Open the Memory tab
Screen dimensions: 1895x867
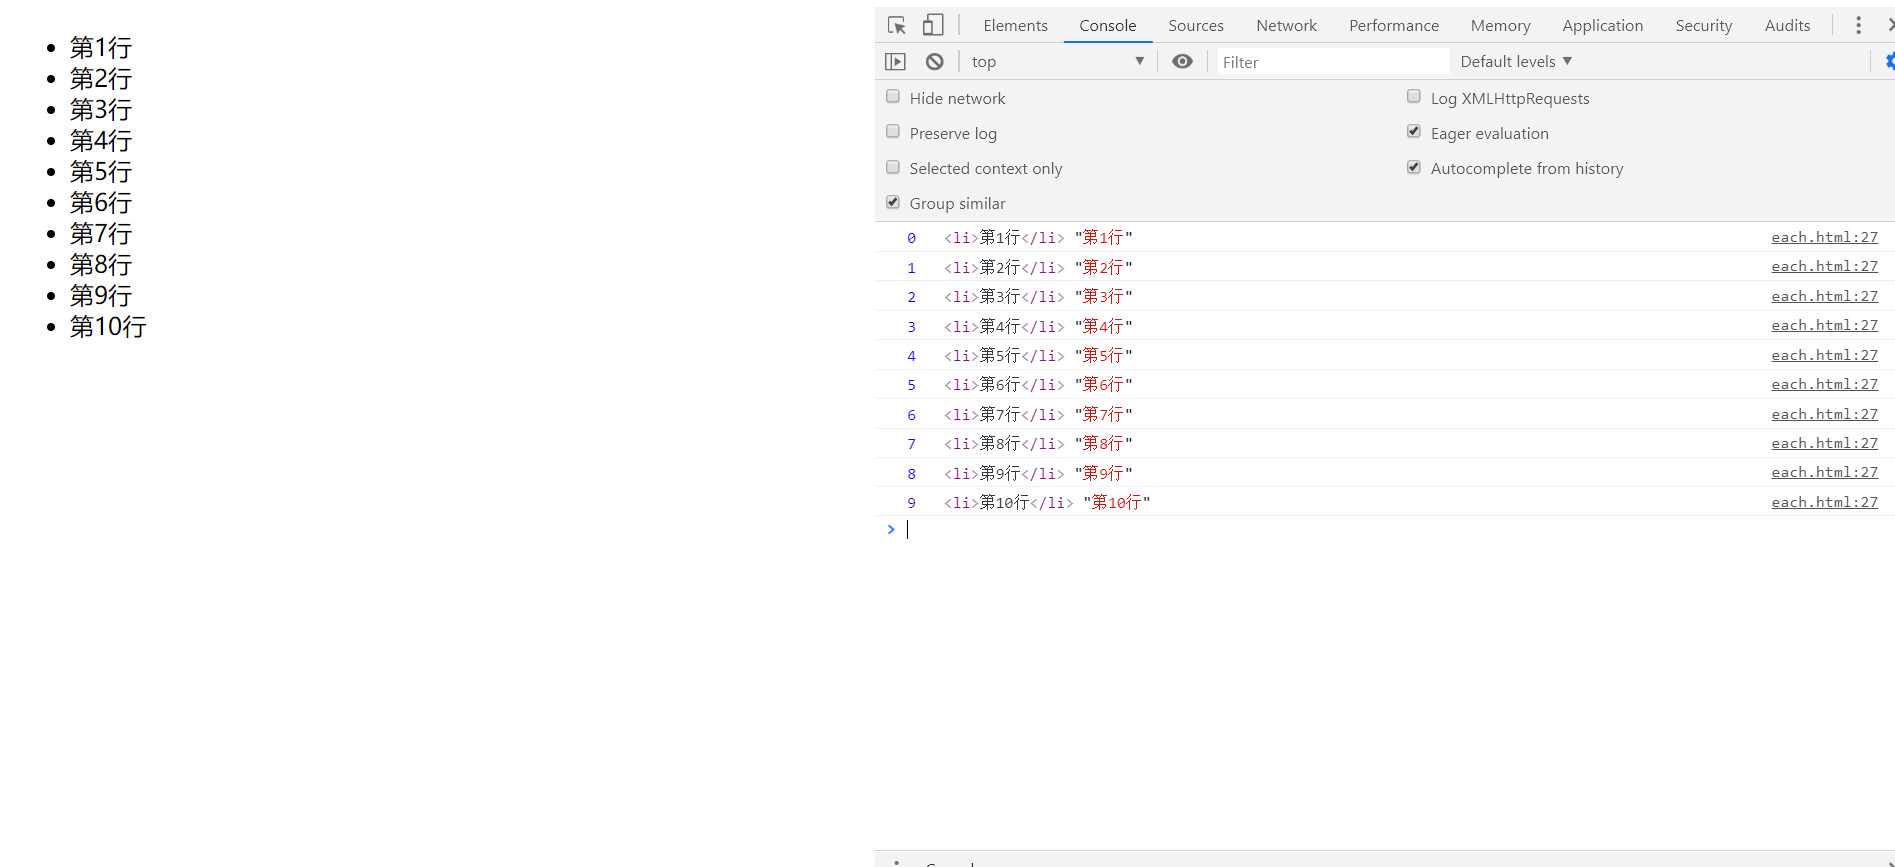[x=1500, y=26]
